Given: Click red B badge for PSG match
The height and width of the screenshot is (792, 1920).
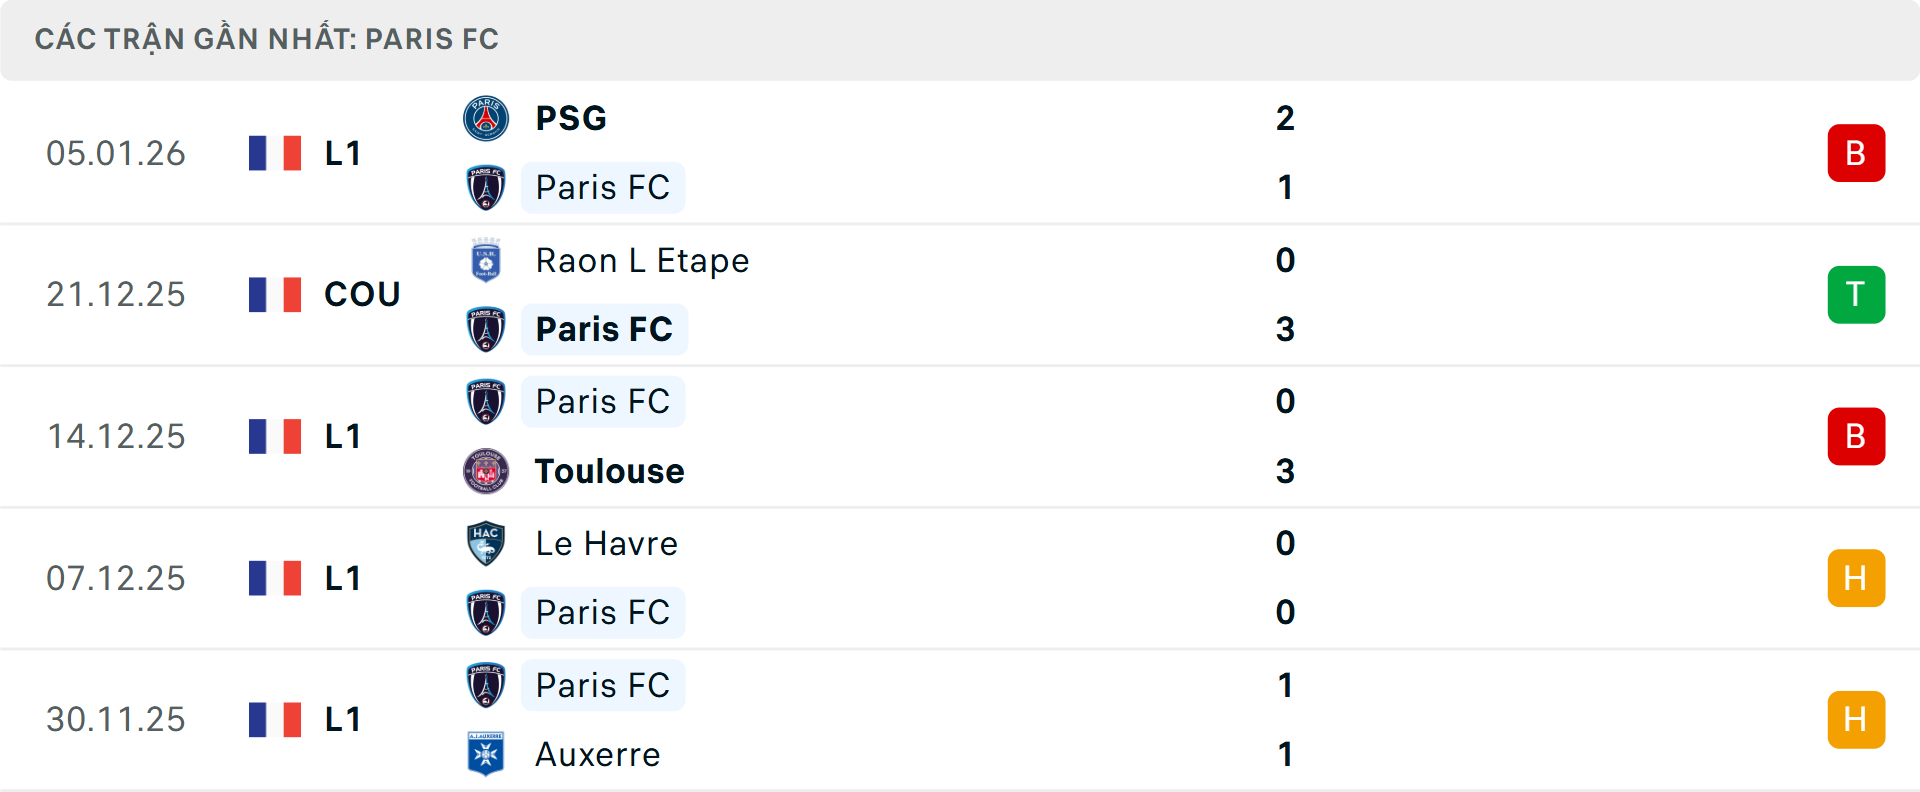Looking at the screenshot, I should 1856,153.
